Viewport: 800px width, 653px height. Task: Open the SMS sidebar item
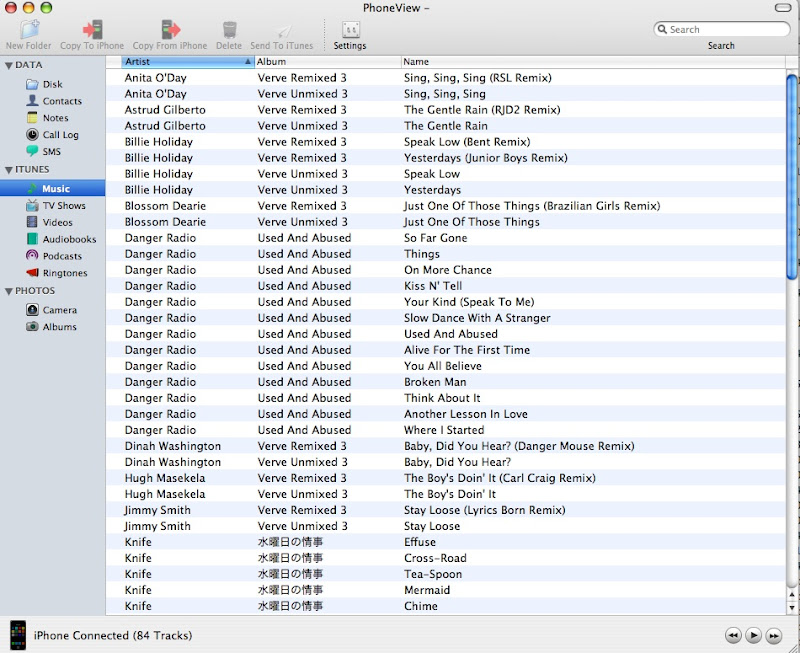(x=51, y=152)
